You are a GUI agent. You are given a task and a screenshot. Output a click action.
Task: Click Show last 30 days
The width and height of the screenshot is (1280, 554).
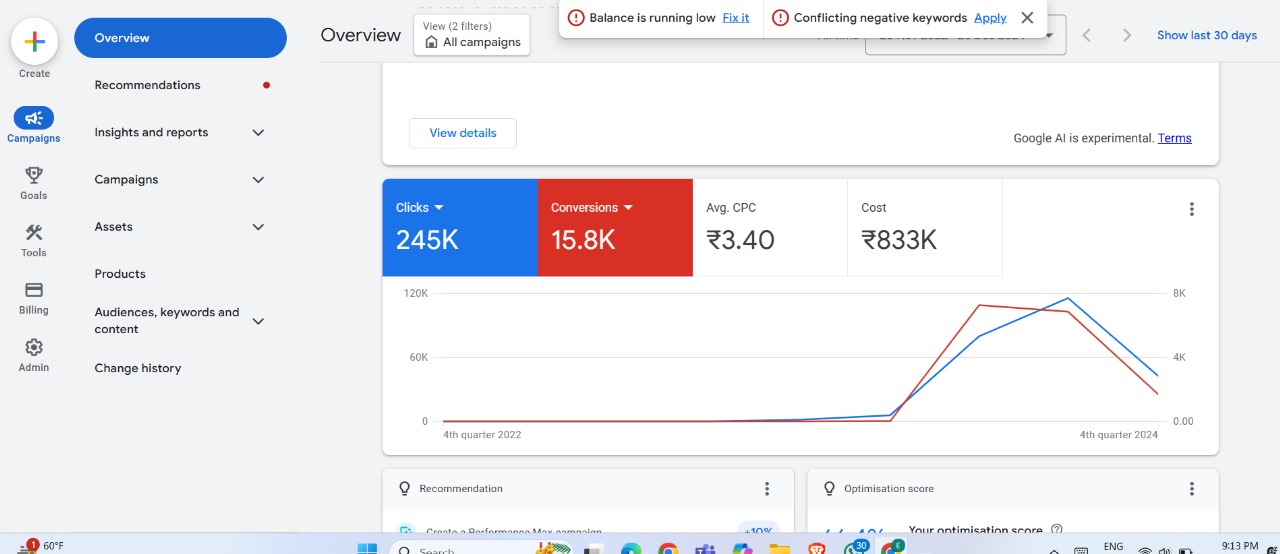pos(1206,35)
